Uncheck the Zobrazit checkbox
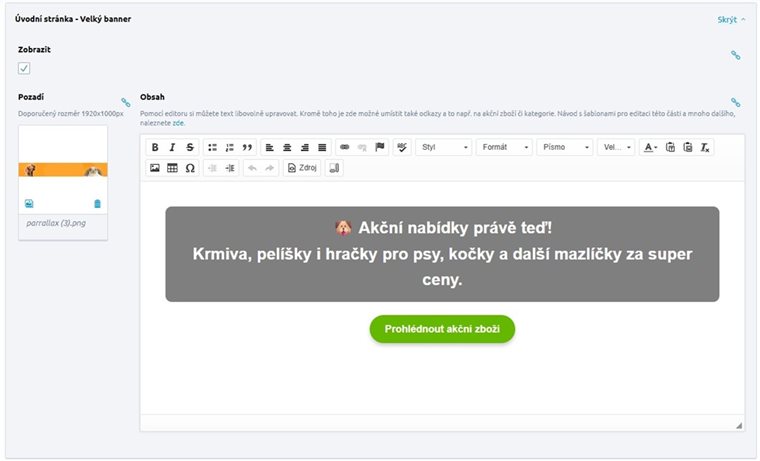Viewport: 760px width, 461px height. [24, 68]
